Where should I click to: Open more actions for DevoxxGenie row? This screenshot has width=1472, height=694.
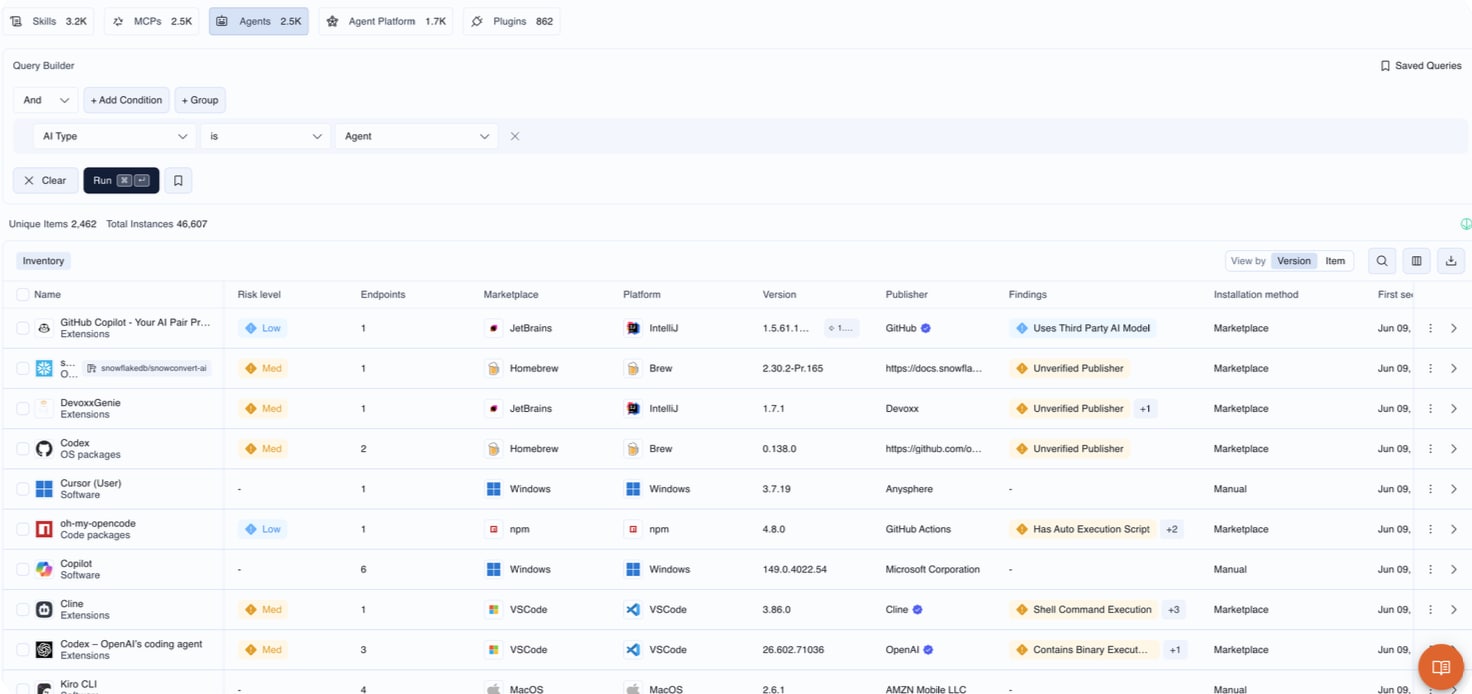point(1431,408)
